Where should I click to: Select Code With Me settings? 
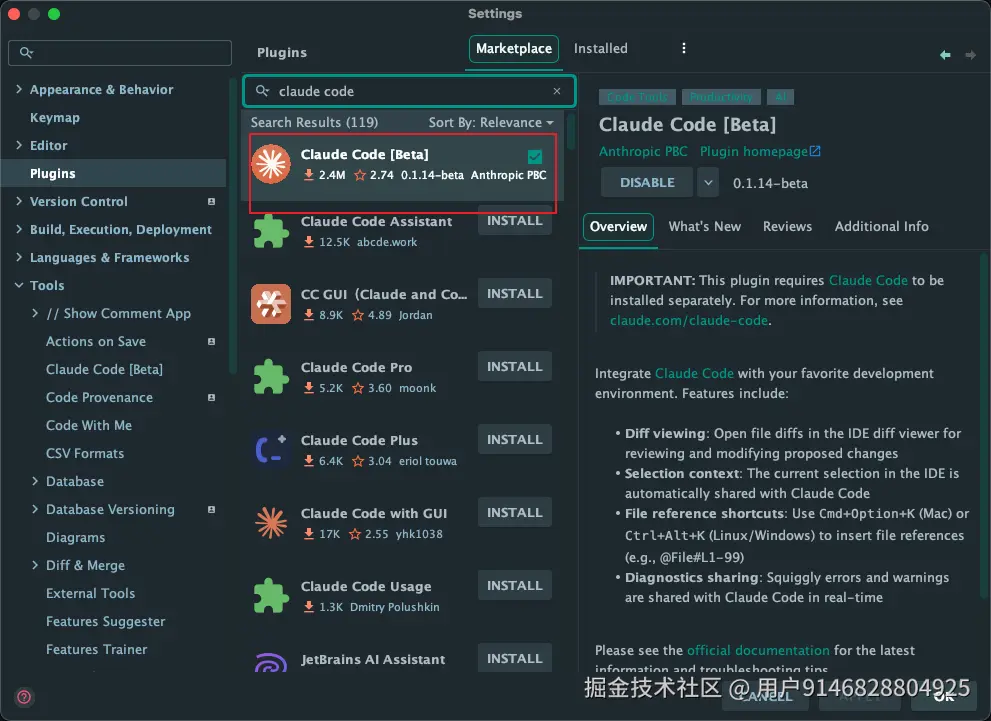pos(89,425)
